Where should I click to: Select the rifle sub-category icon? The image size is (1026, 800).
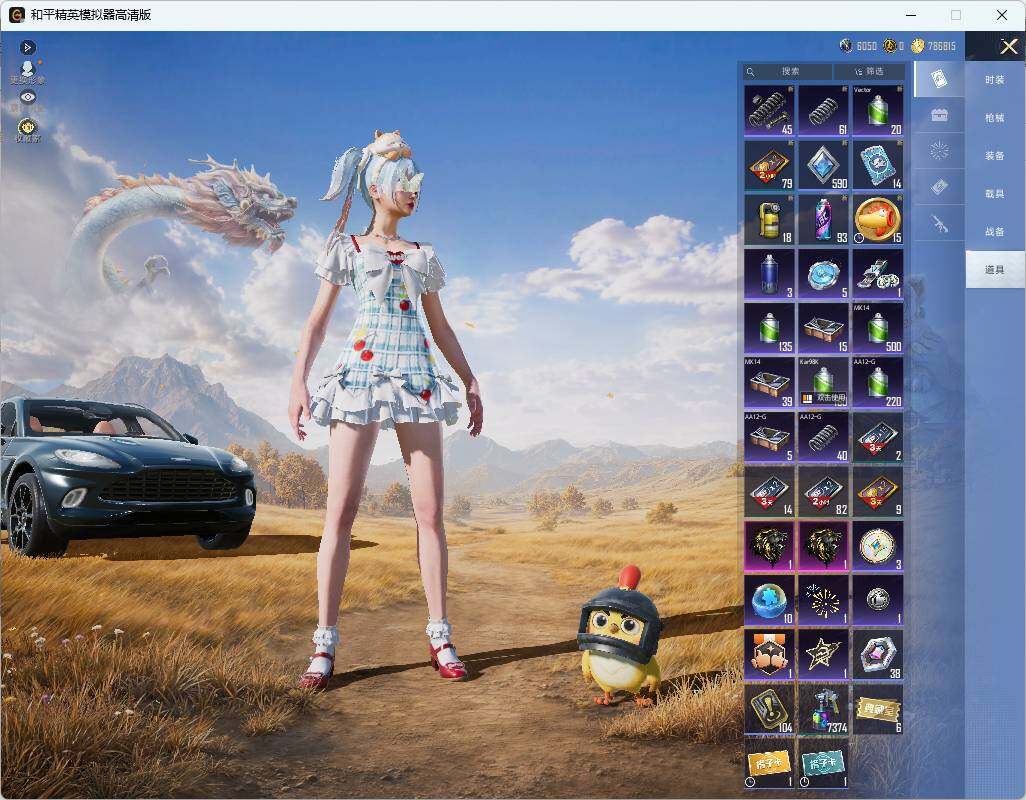pos(940,224)
